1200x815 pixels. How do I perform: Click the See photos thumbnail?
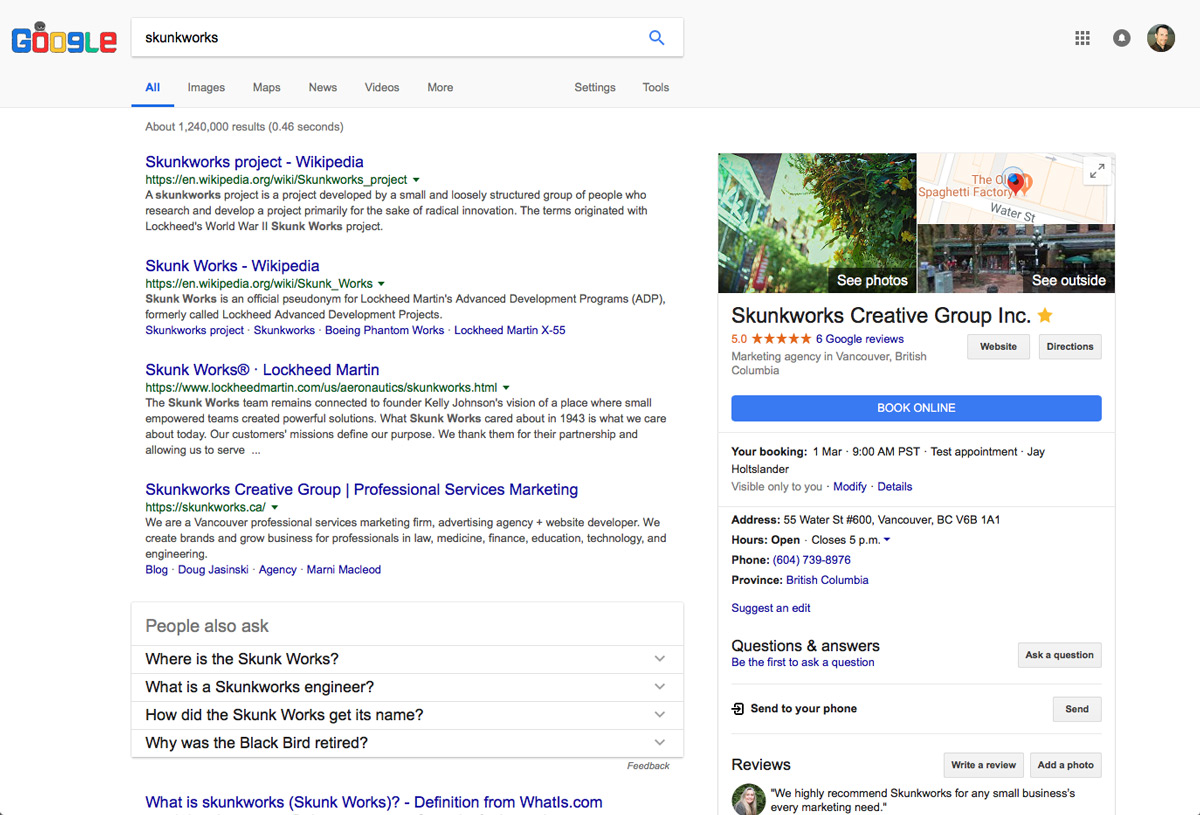pos(817,222)
